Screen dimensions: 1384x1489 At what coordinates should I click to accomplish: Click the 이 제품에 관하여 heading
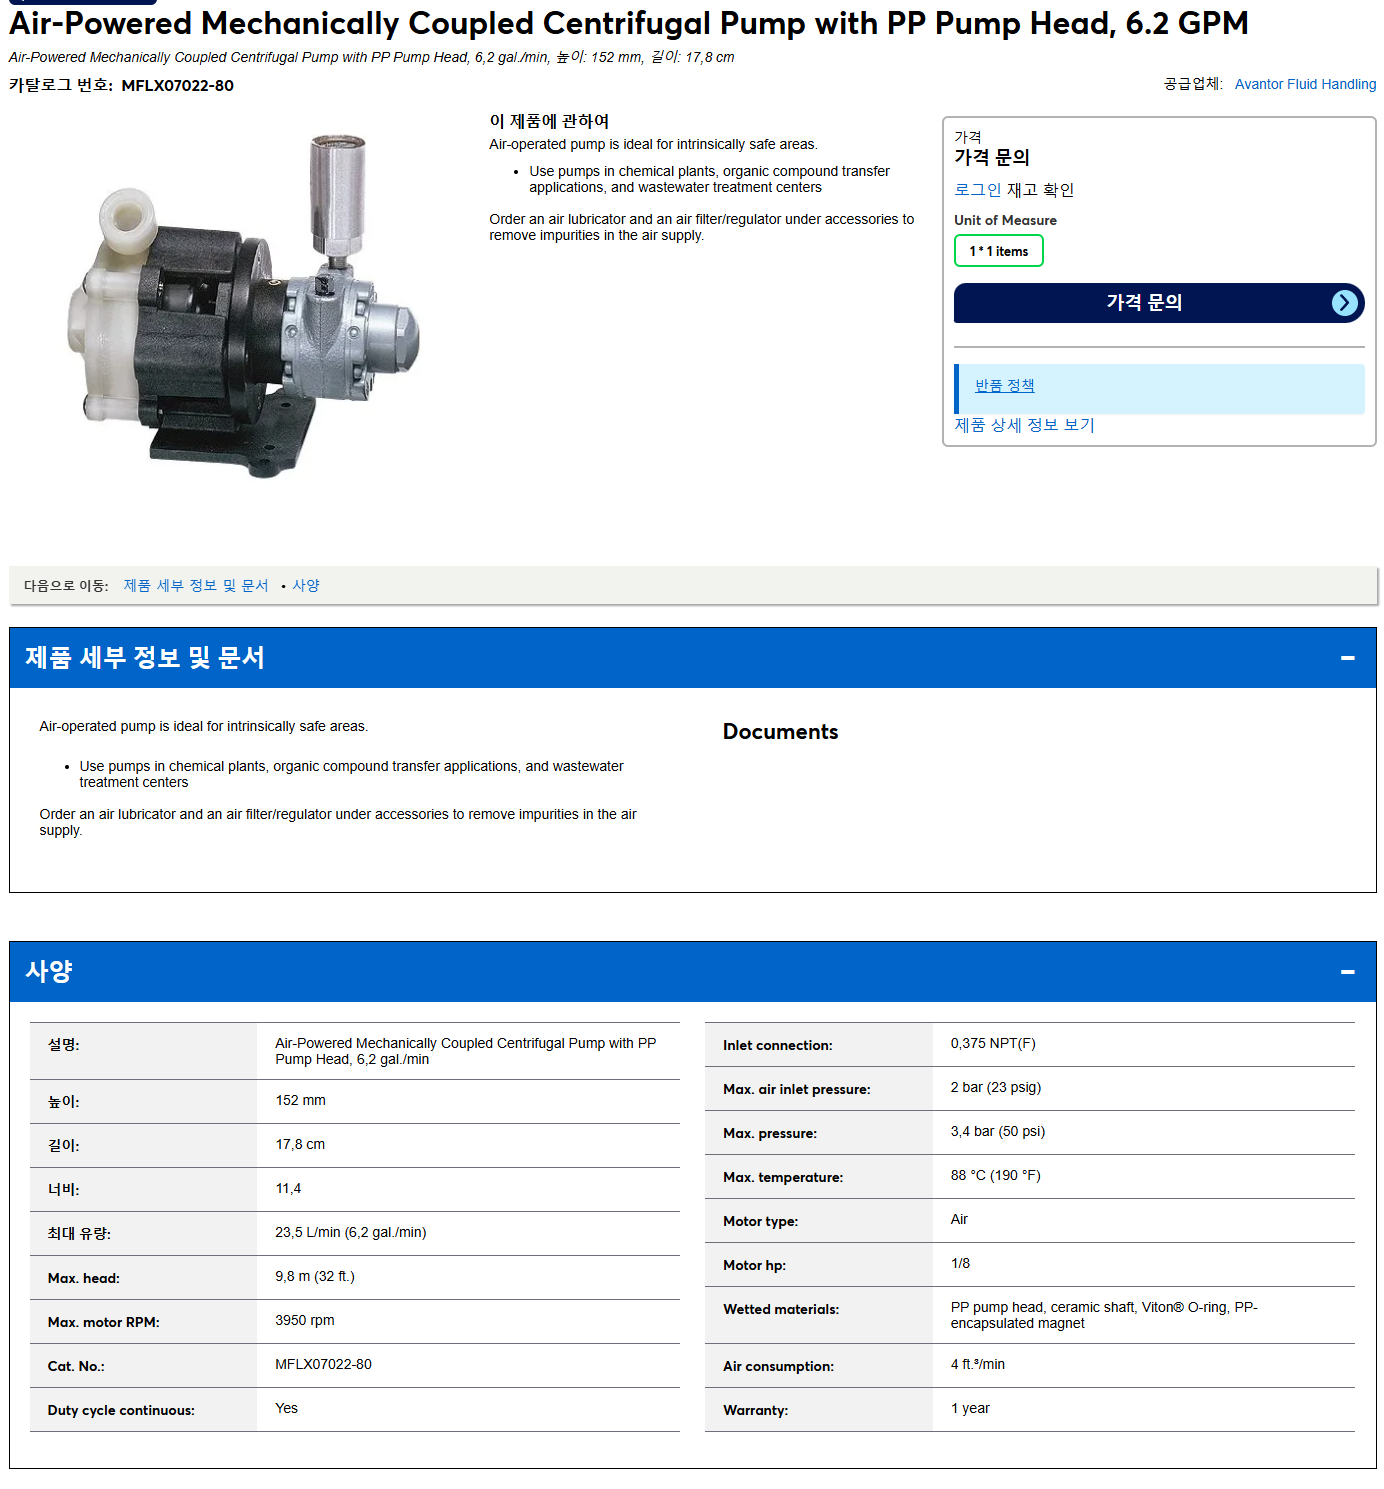click(x=549, y=121)
